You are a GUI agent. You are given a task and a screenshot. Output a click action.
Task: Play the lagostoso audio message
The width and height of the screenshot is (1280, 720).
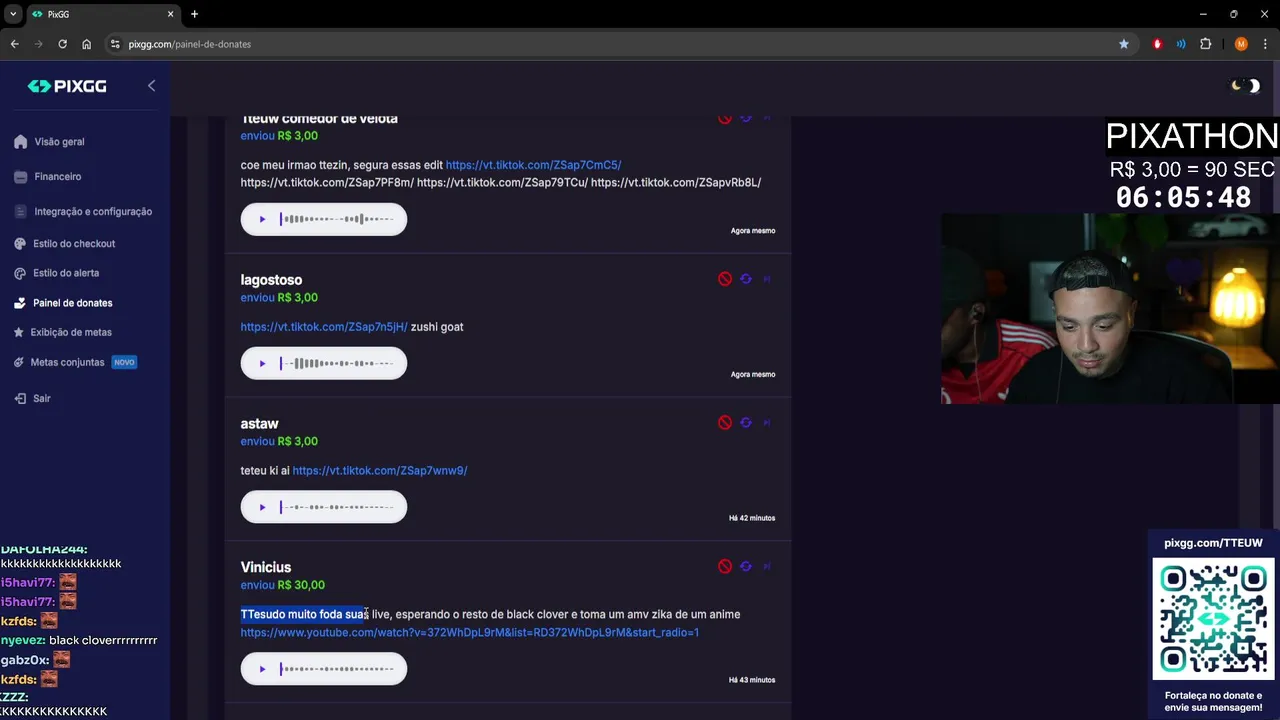(x=262, y=363)
